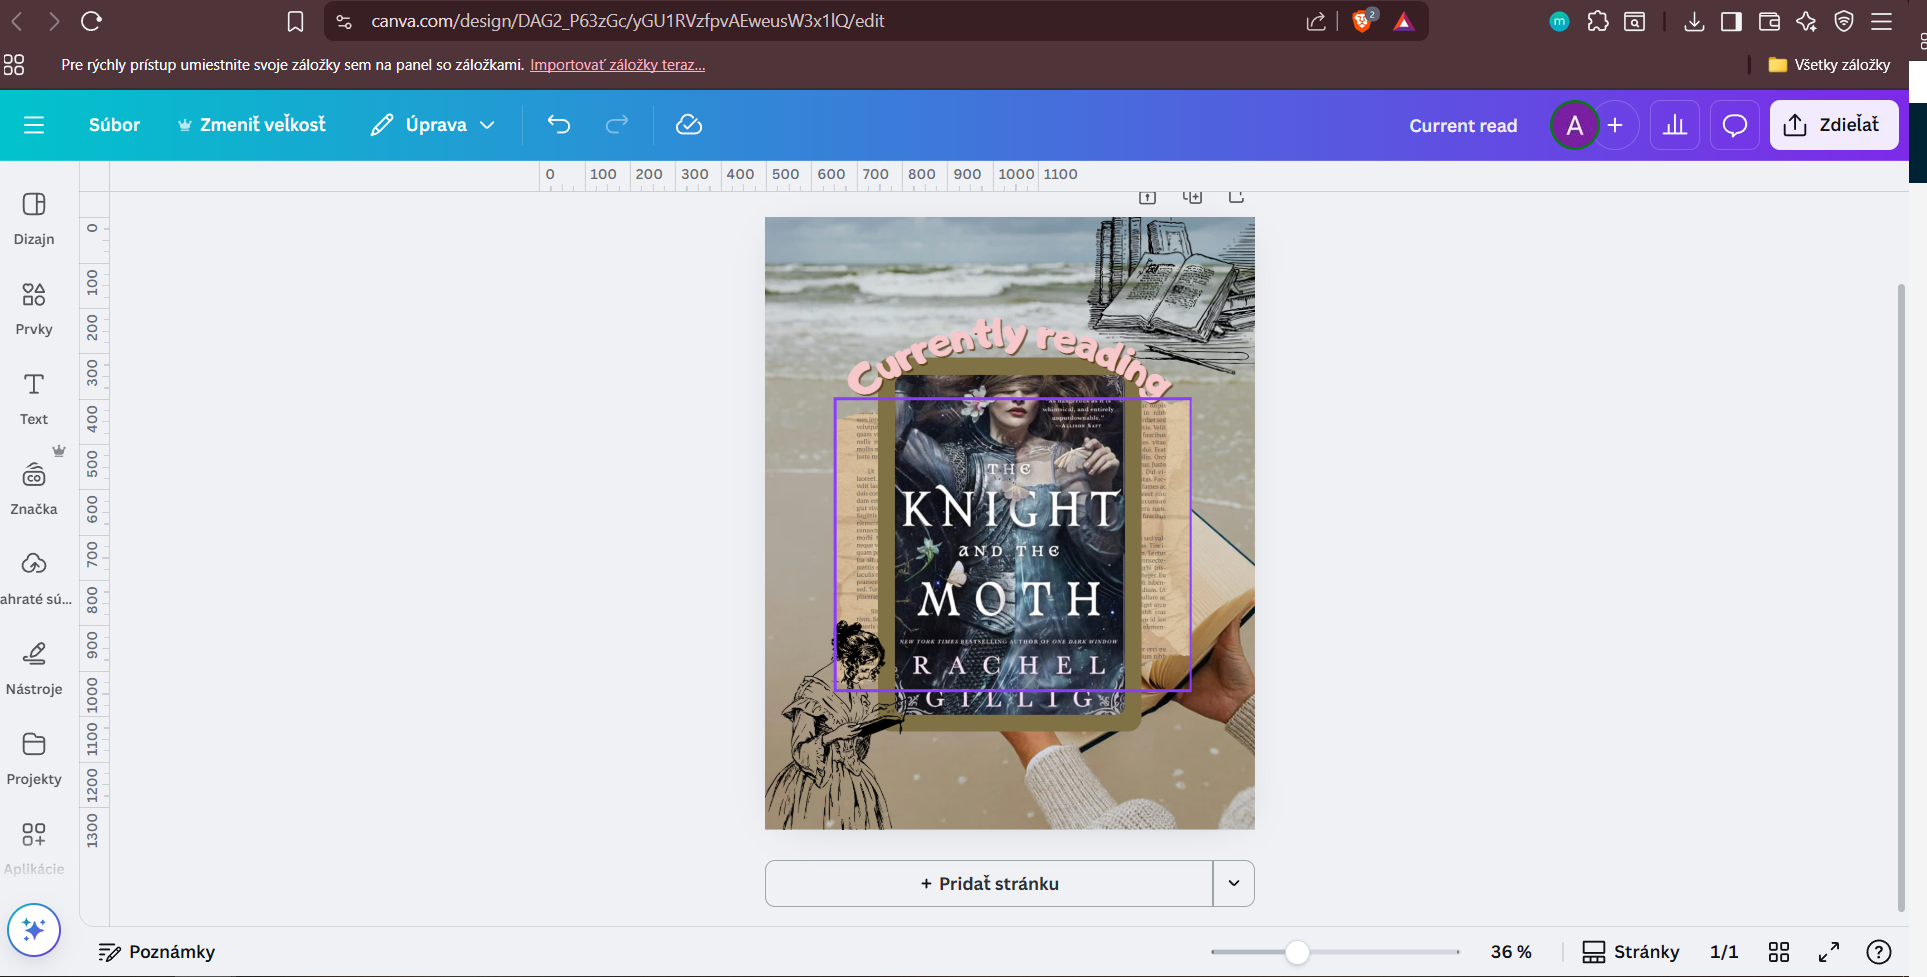Open Poznámky notes panel
The height and width of the screenshot is (977, 1927).
click(x=157, y=952)
